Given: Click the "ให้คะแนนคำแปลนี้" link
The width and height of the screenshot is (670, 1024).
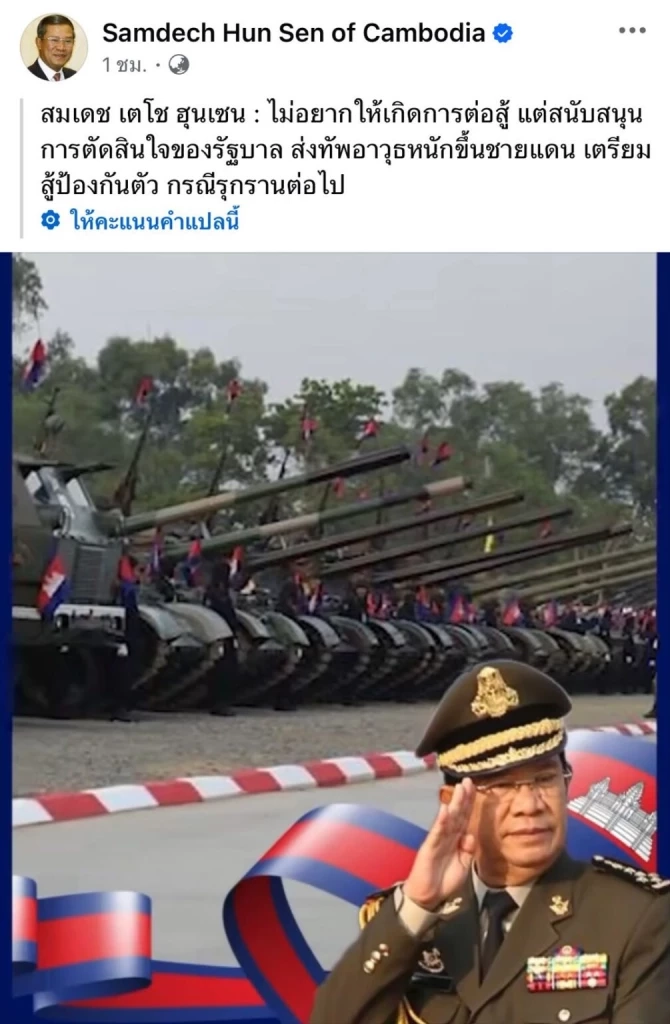Looking at the screenshot, I should (155, 221).
